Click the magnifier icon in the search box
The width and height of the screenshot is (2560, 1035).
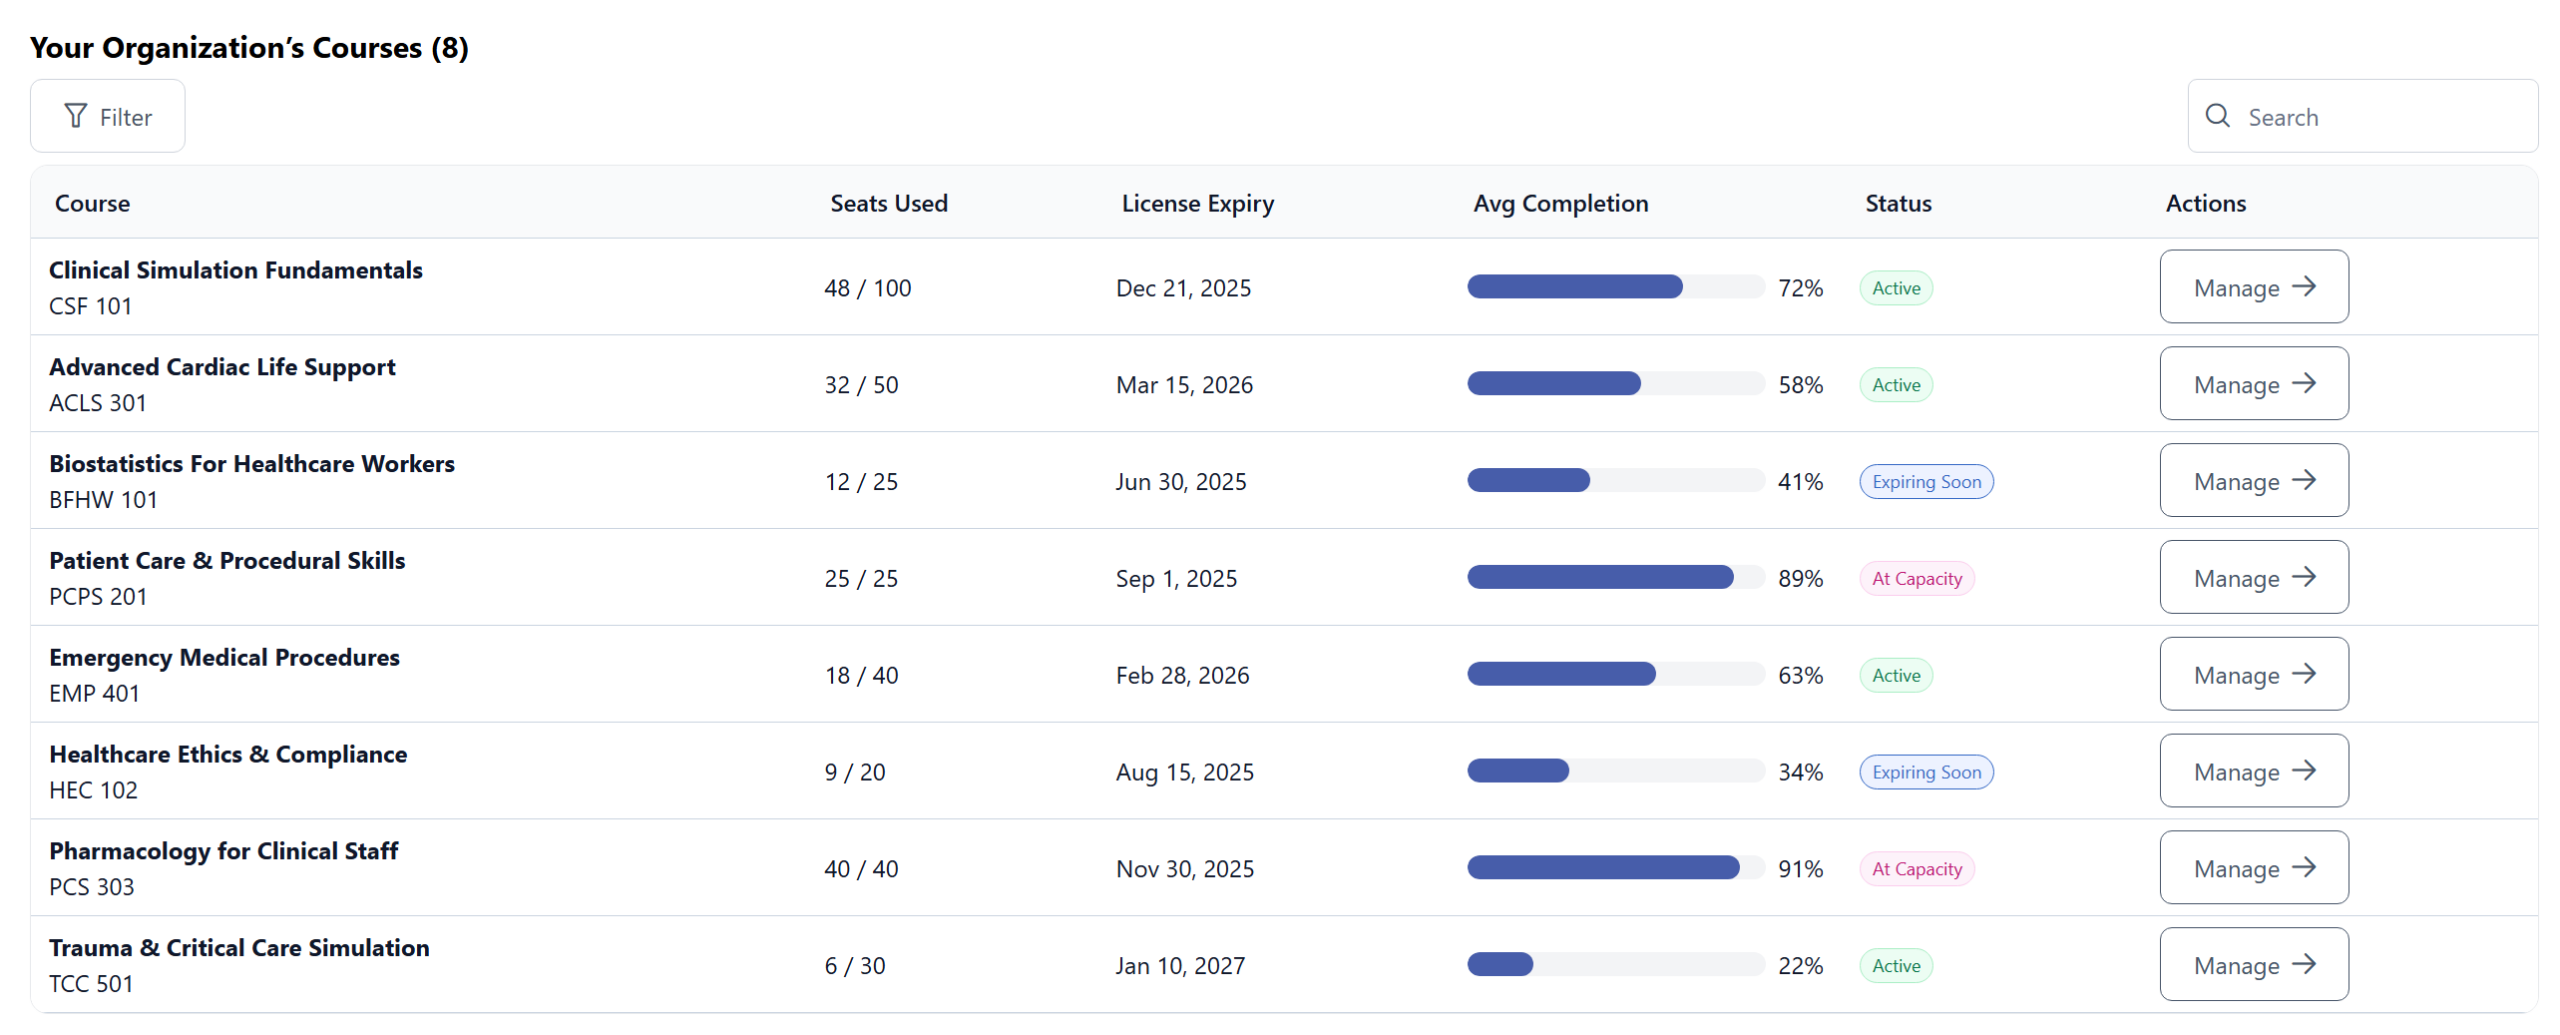[2216, 116]
